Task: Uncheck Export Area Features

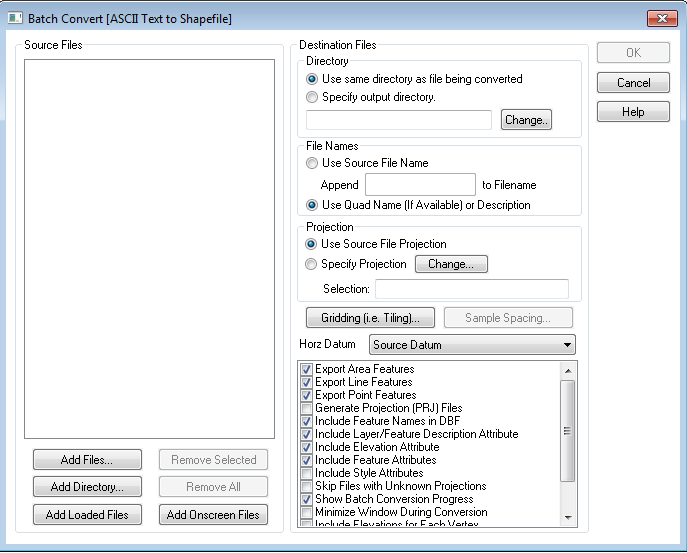Action: pyautogui.click(x=307, y=369)
